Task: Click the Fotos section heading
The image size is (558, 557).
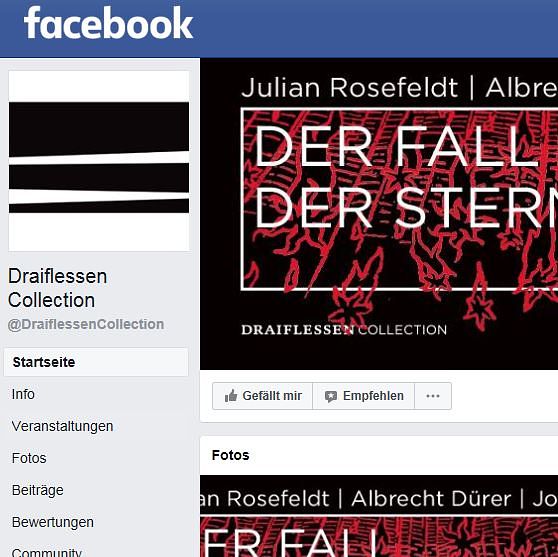Action: tap(230, 455)
